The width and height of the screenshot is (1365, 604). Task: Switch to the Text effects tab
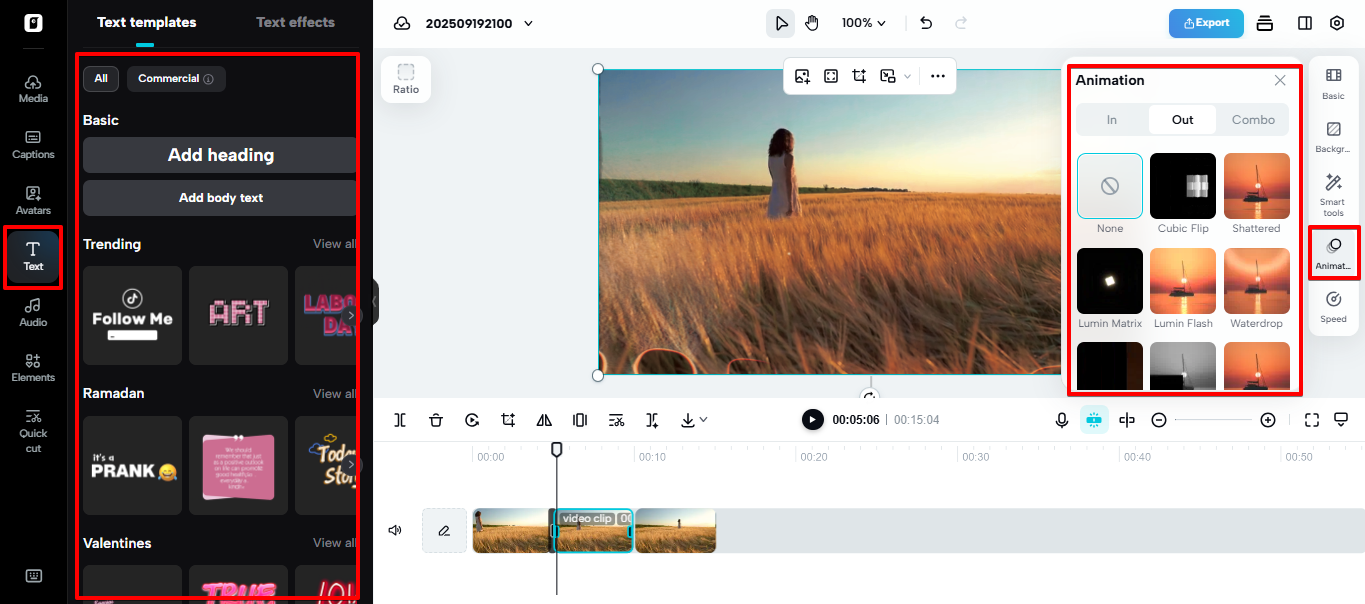point(295,22)
